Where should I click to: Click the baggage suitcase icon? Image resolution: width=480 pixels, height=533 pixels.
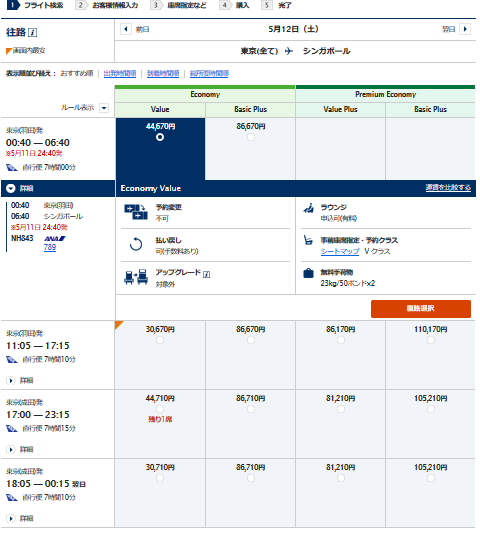coord(308,273)
